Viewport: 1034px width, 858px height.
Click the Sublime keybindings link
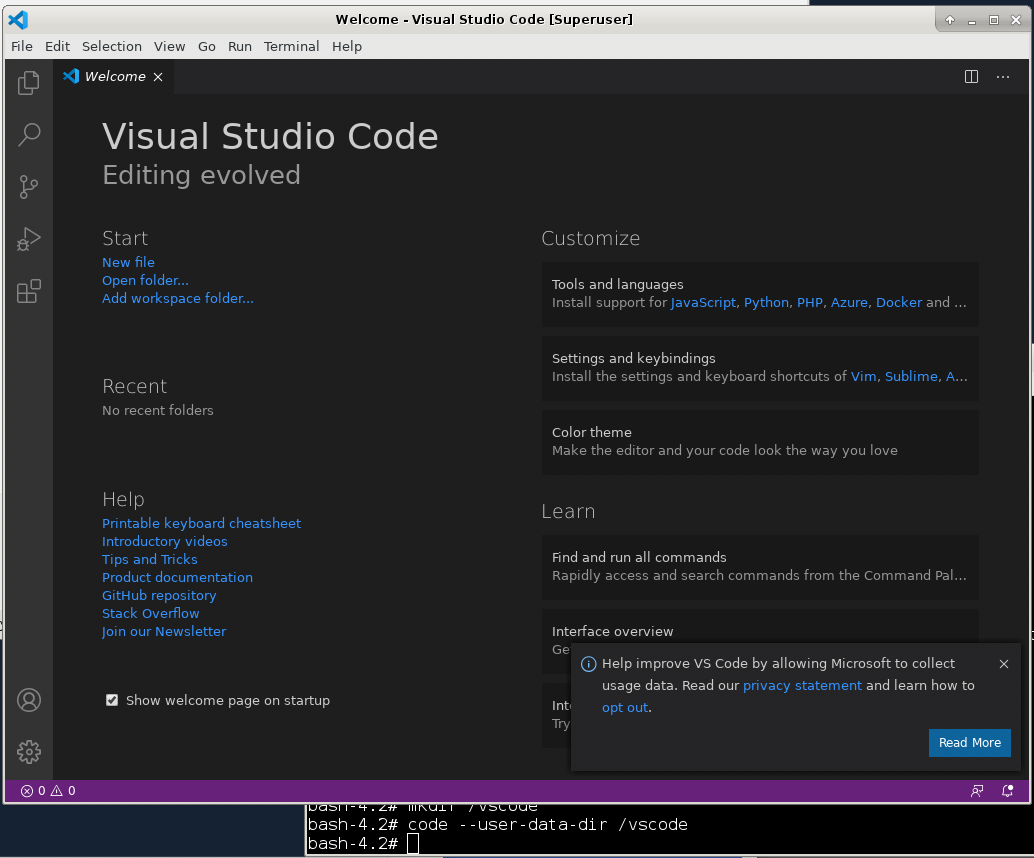(911, 377)
